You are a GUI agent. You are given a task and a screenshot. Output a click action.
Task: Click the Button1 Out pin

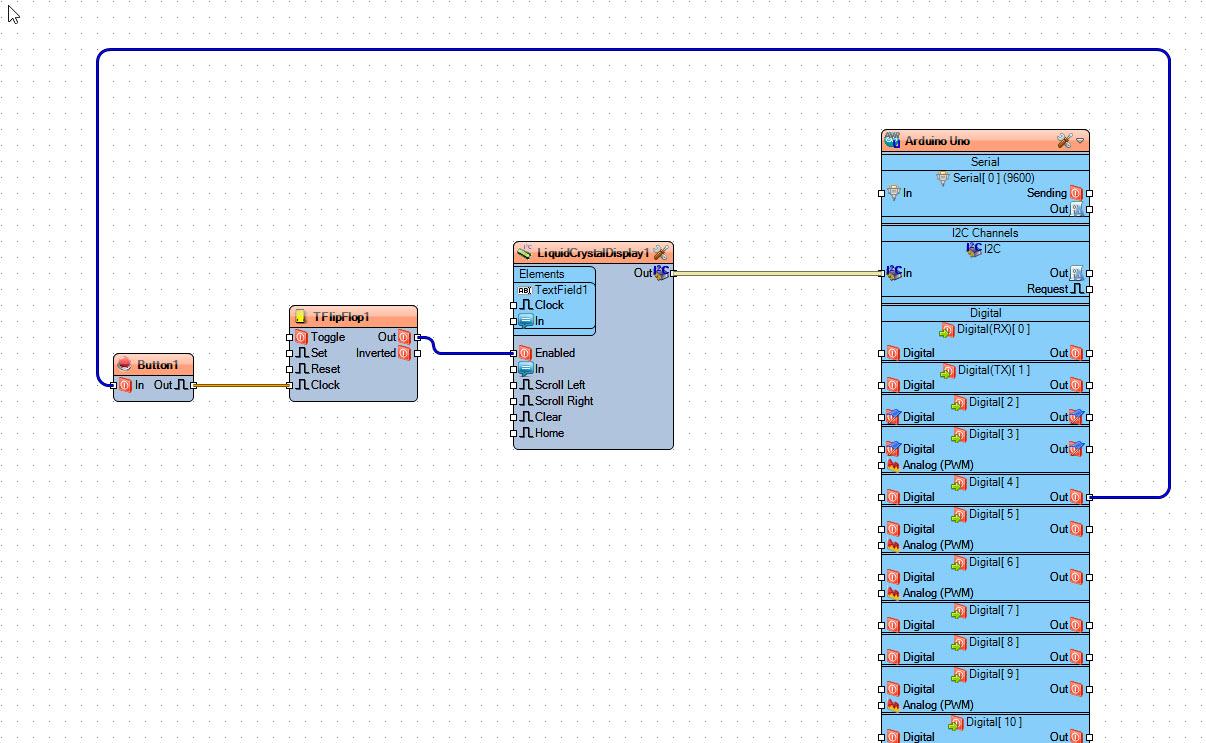[193, 385]
